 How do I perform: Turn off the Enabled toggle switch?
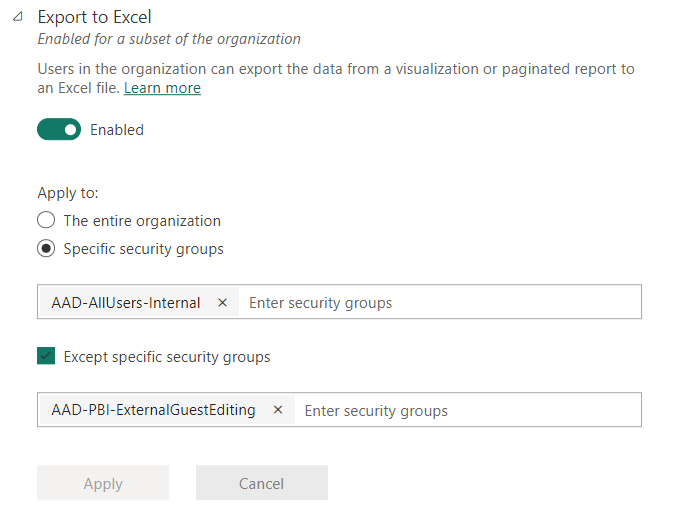coord(59,129)
